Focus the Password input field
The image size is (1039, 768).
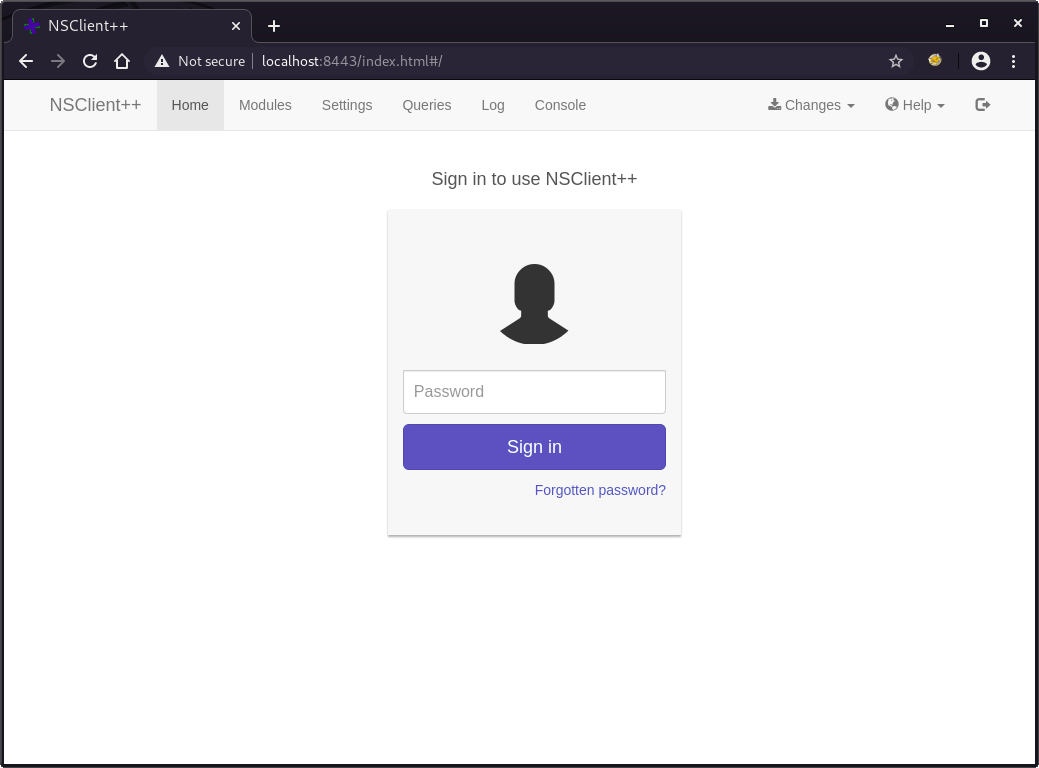(x=534, y=392)
